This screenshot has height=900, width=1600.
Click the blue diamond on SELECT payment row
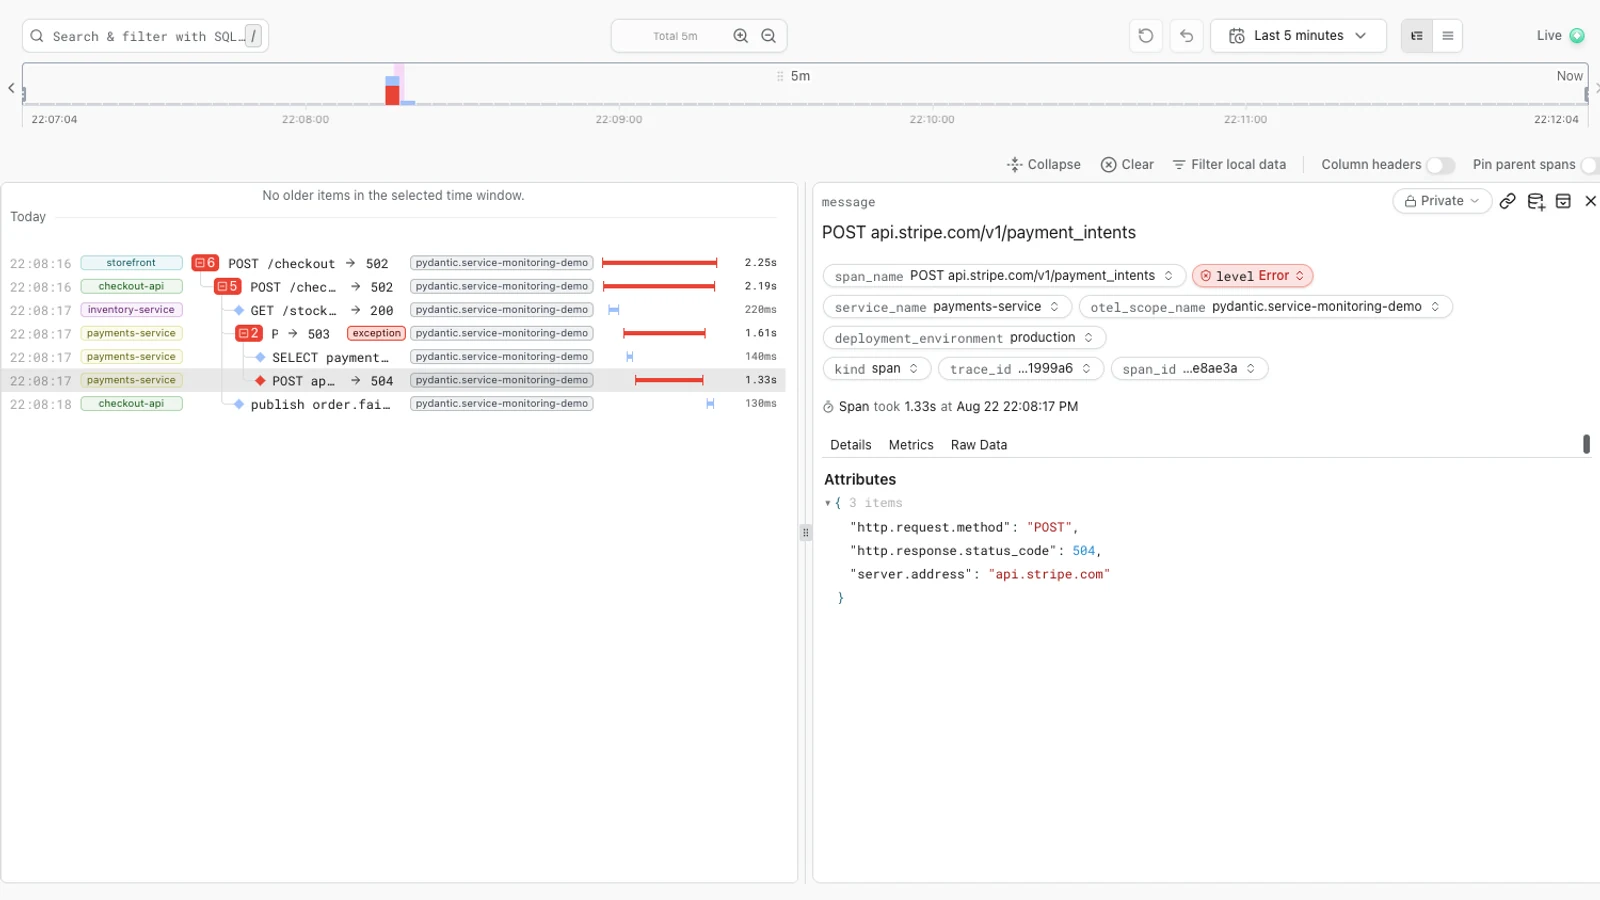coord(260,357)
